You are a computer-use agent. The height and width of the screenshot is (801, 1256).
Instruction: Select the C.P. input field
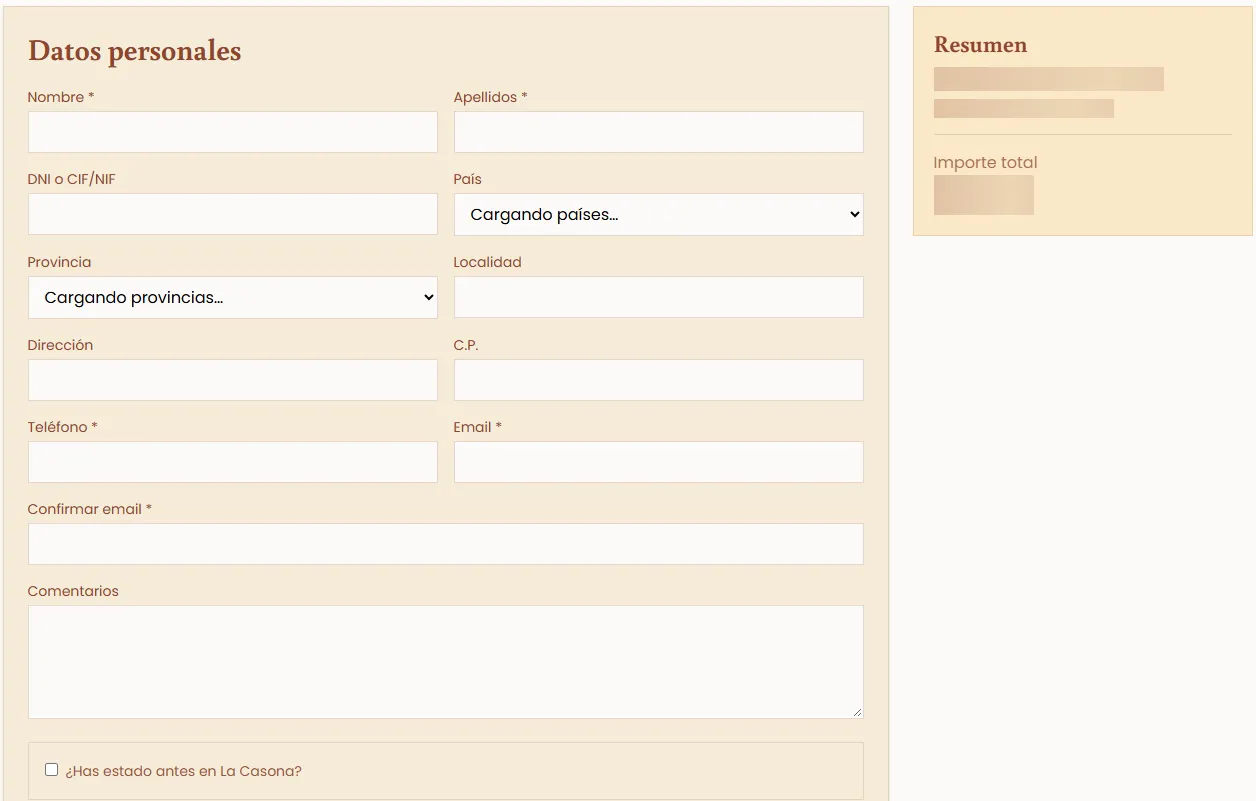click(x=659, y=380)
